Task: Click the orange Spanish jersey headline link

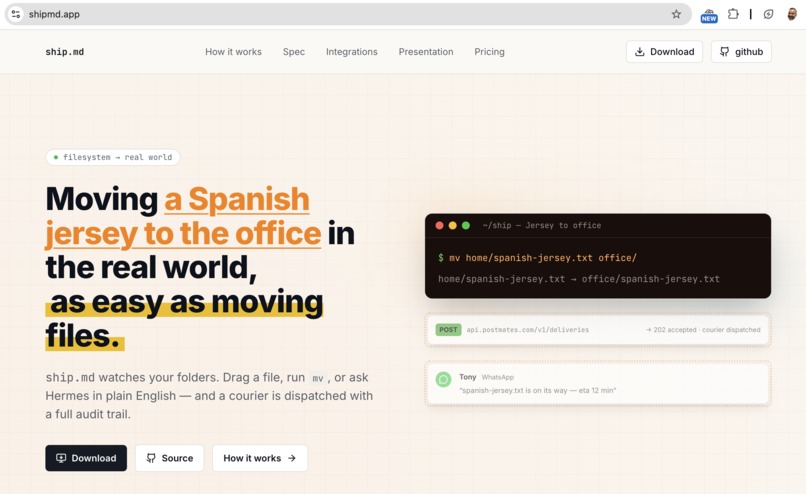Action: pos(183,216)
